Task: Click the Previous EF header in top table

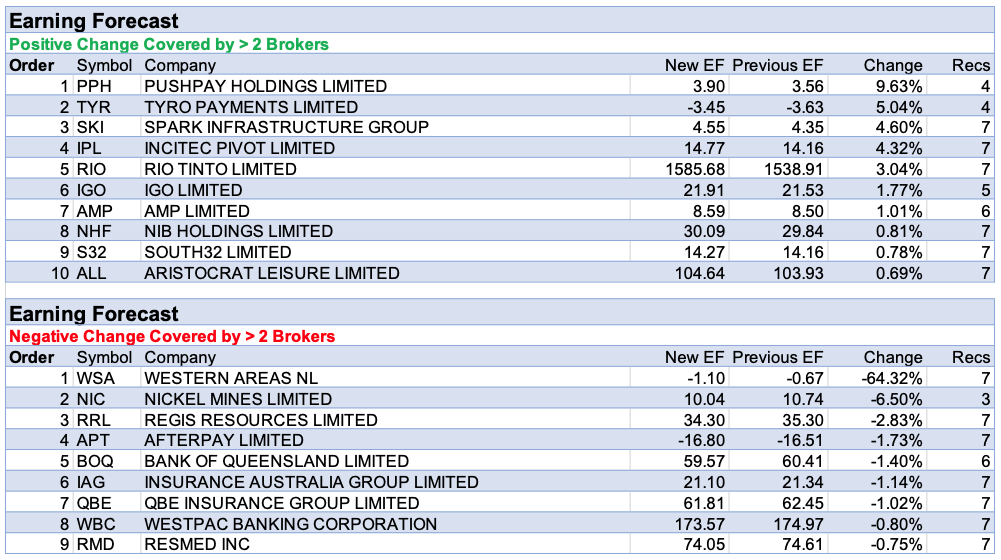Action: (778, 65)
